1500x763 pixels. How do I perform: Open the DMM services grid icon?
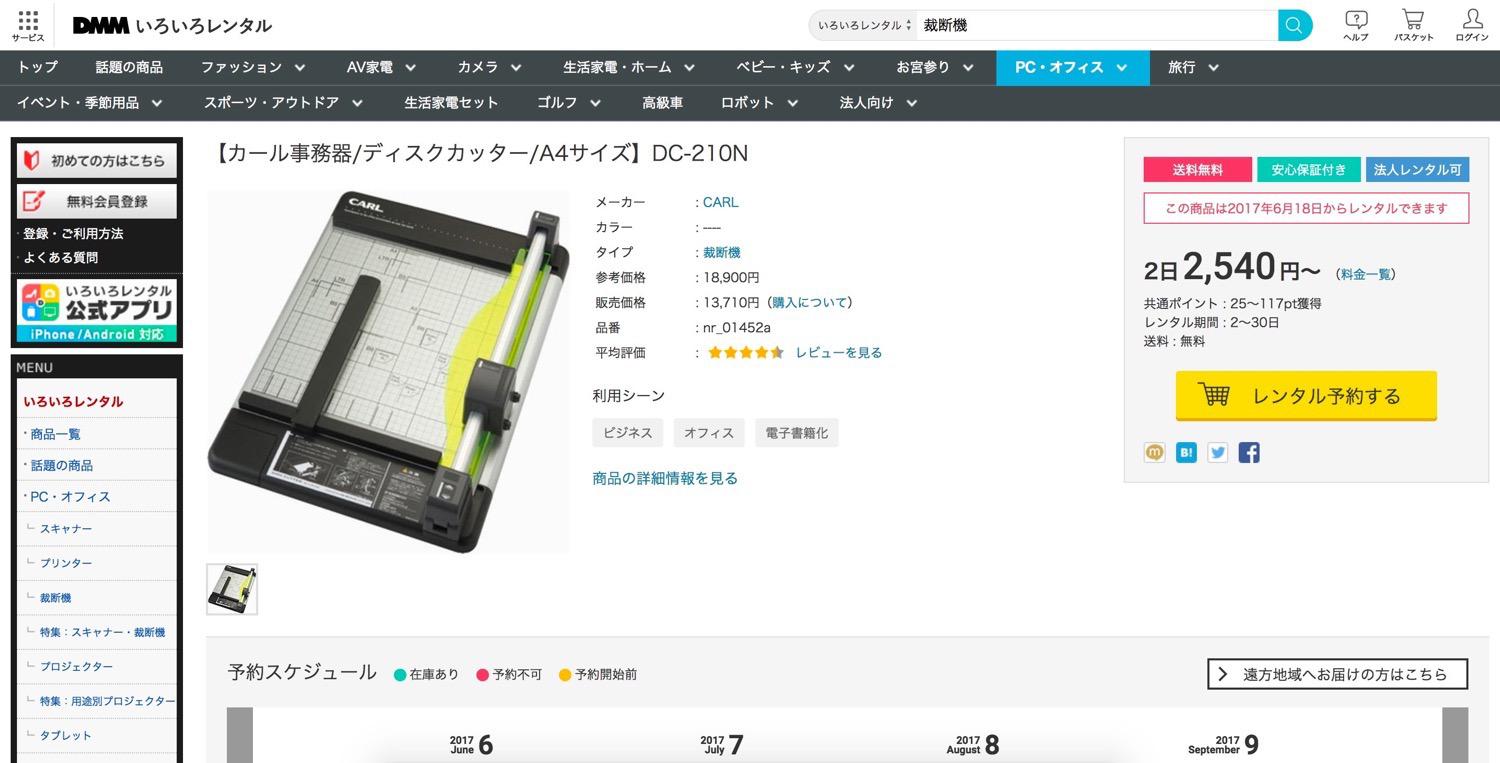point(28,25)
